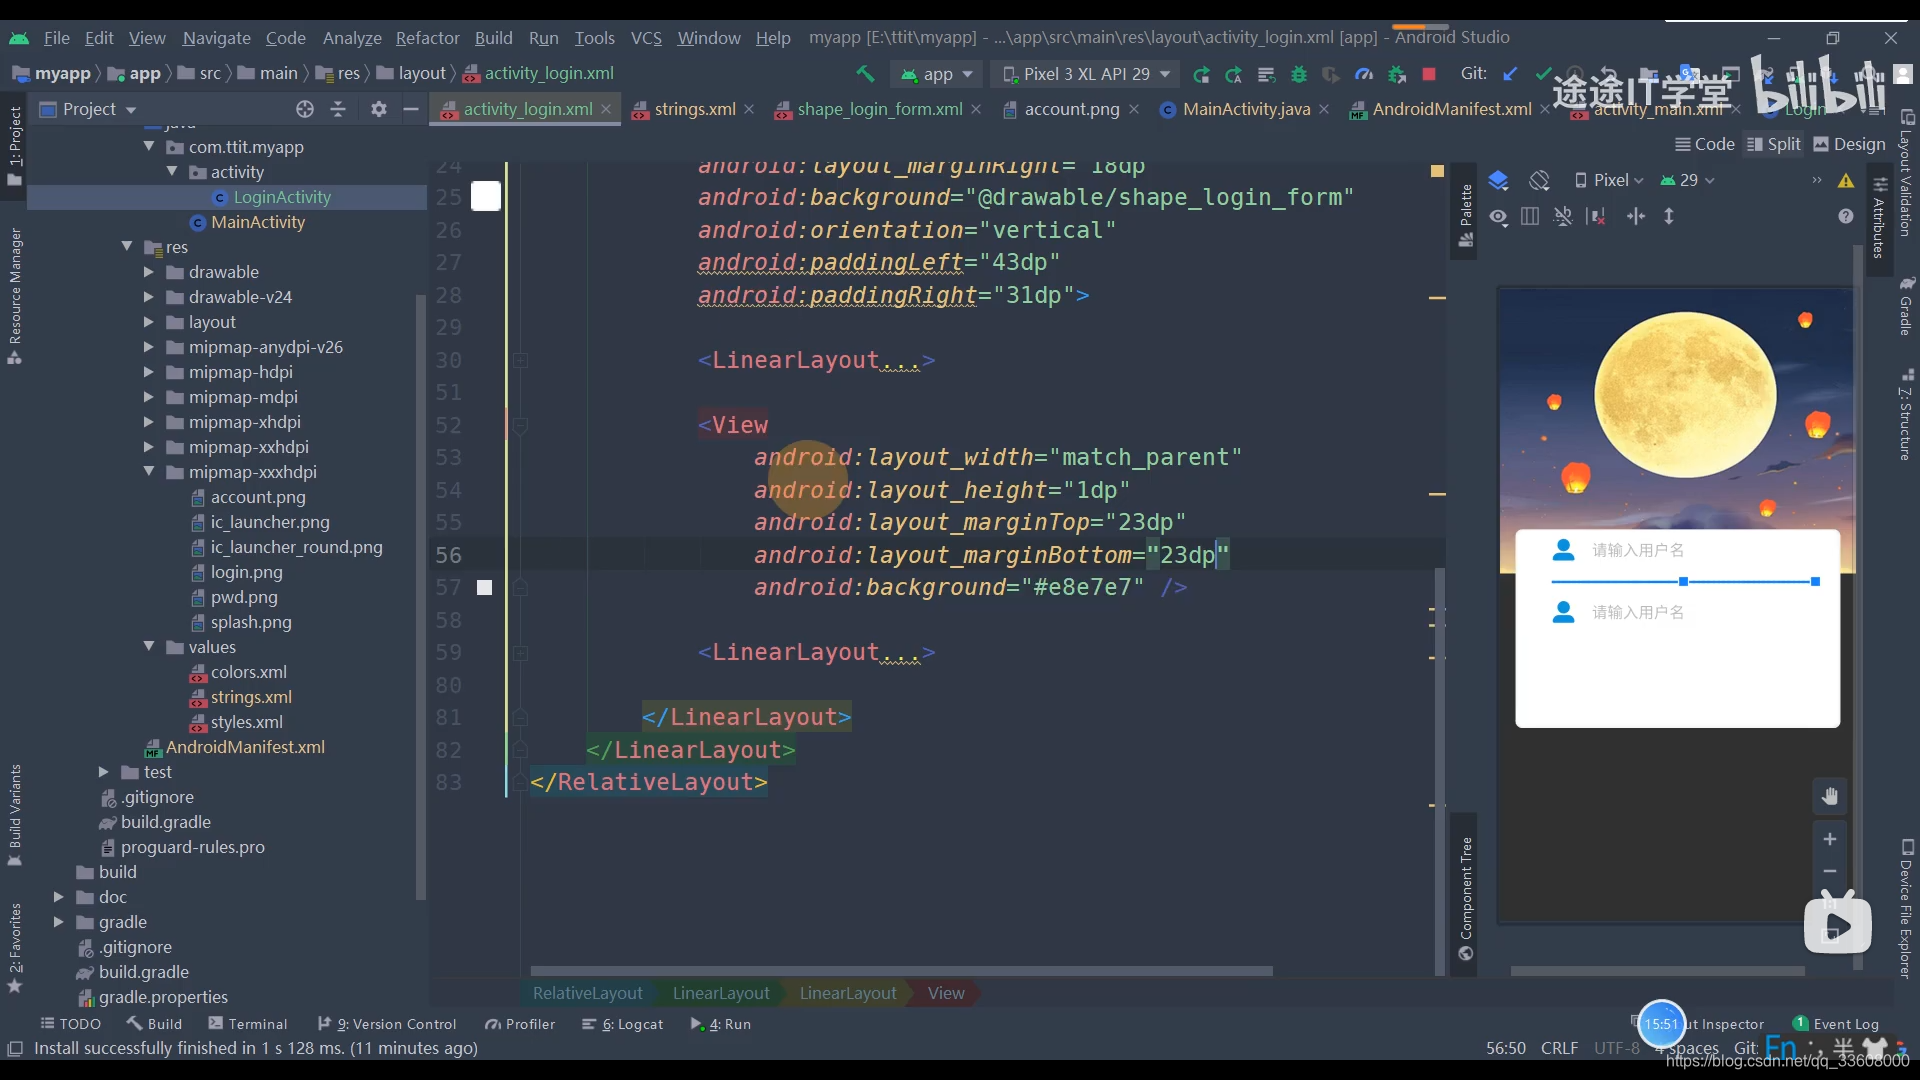The height and width of the screenshot is (1080, 1920).
Task: Select the RelativeLayout tab at bottom
Action: click(587, 993)
